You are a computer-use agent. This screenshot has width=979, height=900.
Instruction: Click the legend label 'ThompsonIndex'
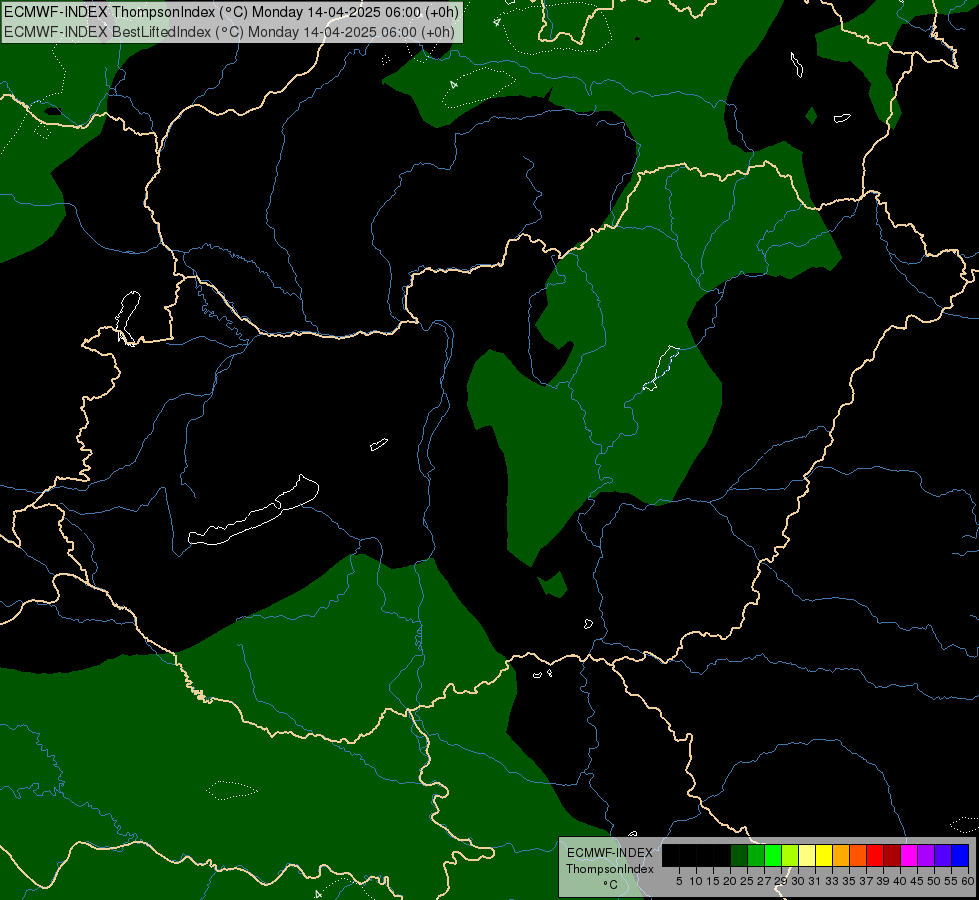coord(610,869)
